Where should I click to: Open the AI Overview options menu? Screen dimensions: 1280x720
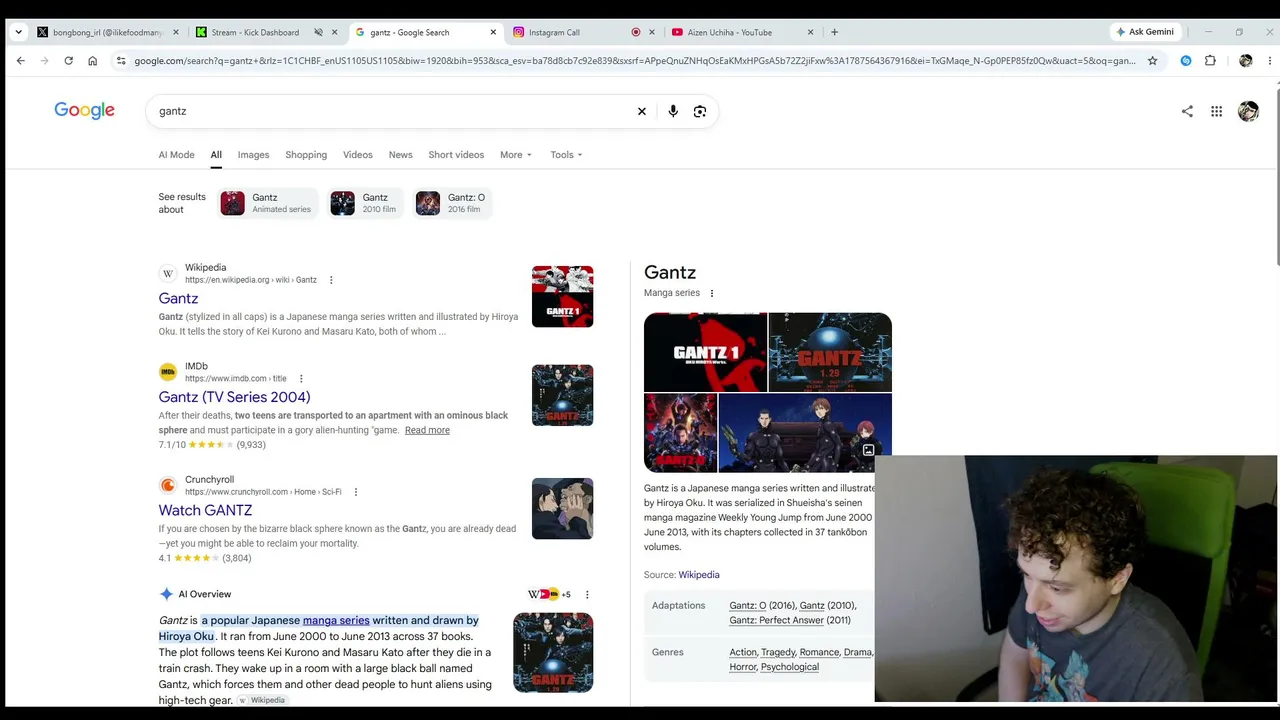pyautogui.click(x=587, y=594)
